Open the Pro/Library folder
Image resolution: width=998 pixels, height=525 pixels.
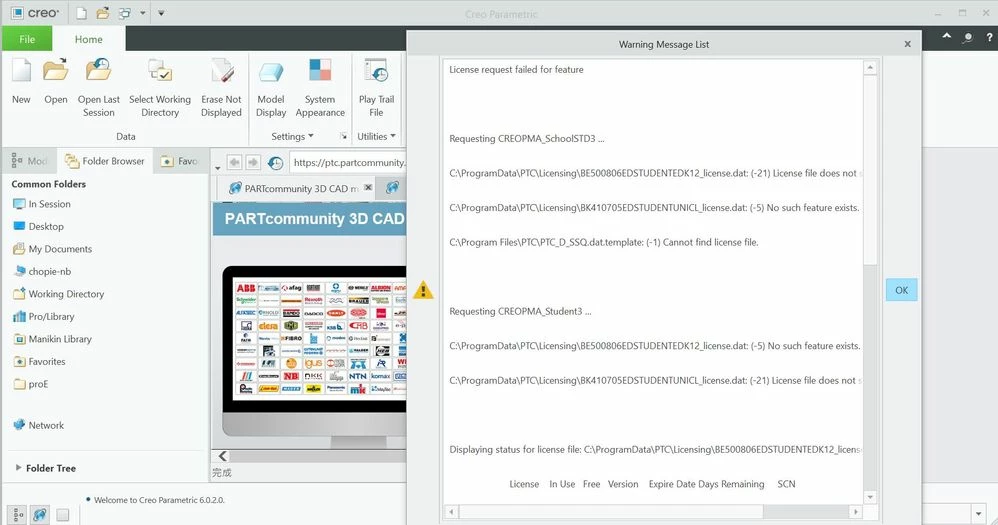tap(44, 316)
